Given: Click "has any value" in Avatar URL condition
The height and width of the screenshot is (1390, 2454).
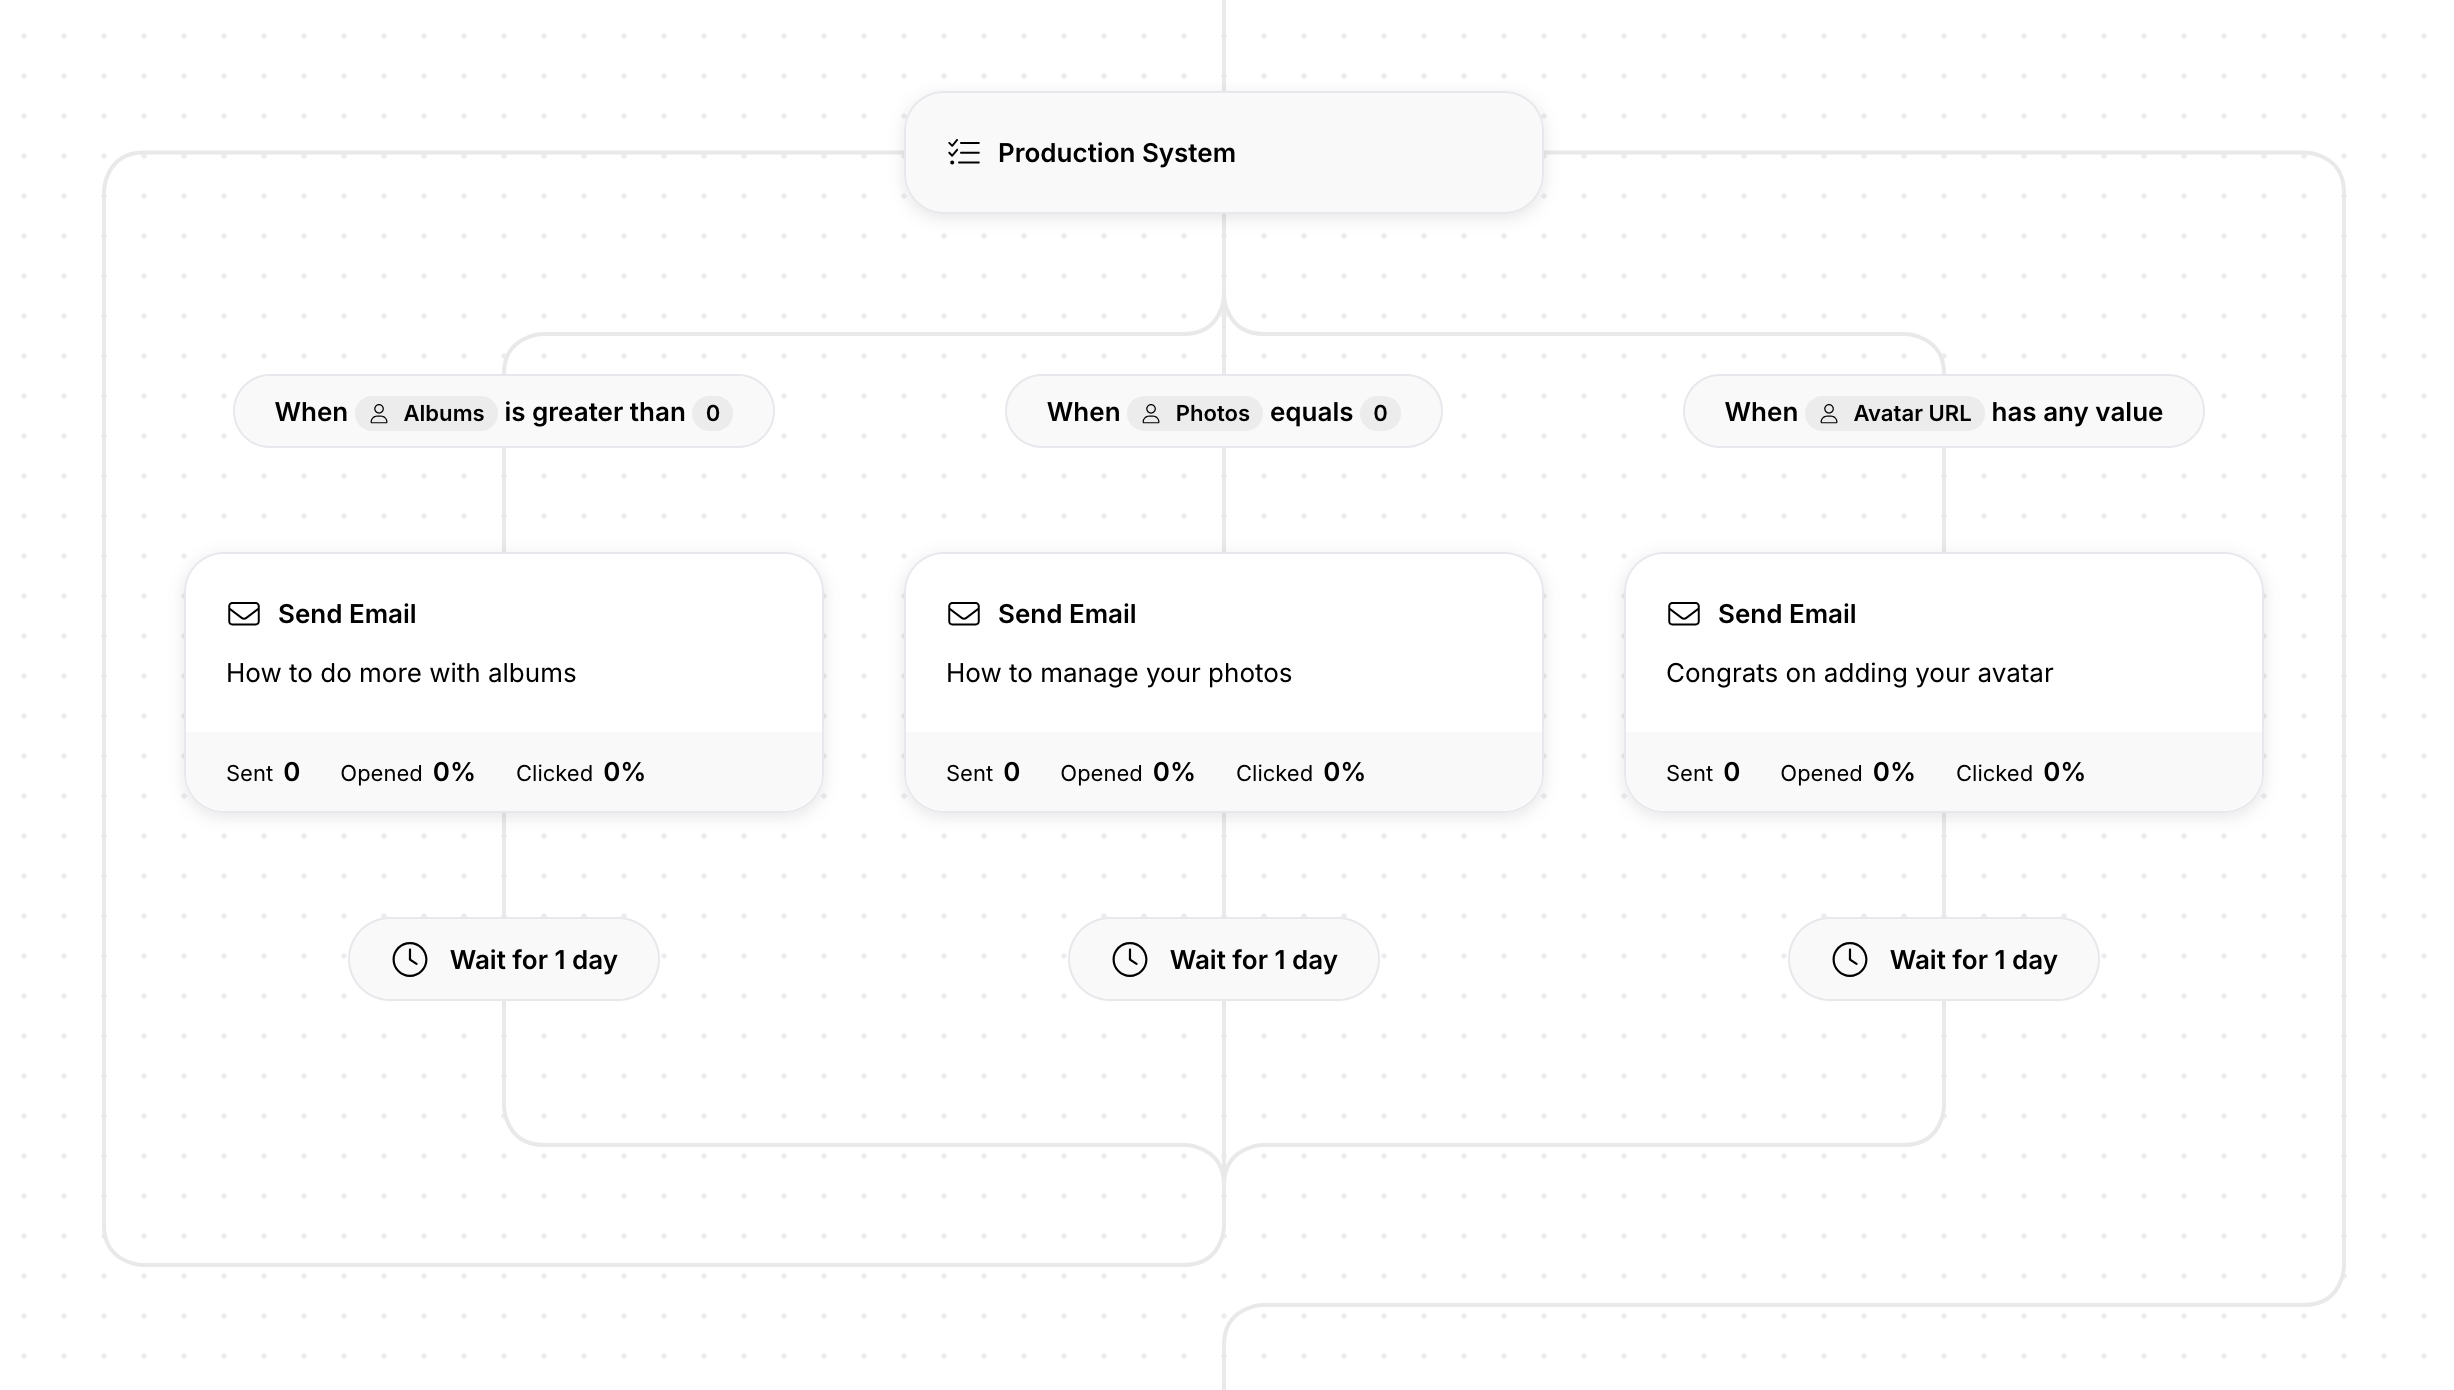Looking at the screenshot, I should click(2075, 412).
